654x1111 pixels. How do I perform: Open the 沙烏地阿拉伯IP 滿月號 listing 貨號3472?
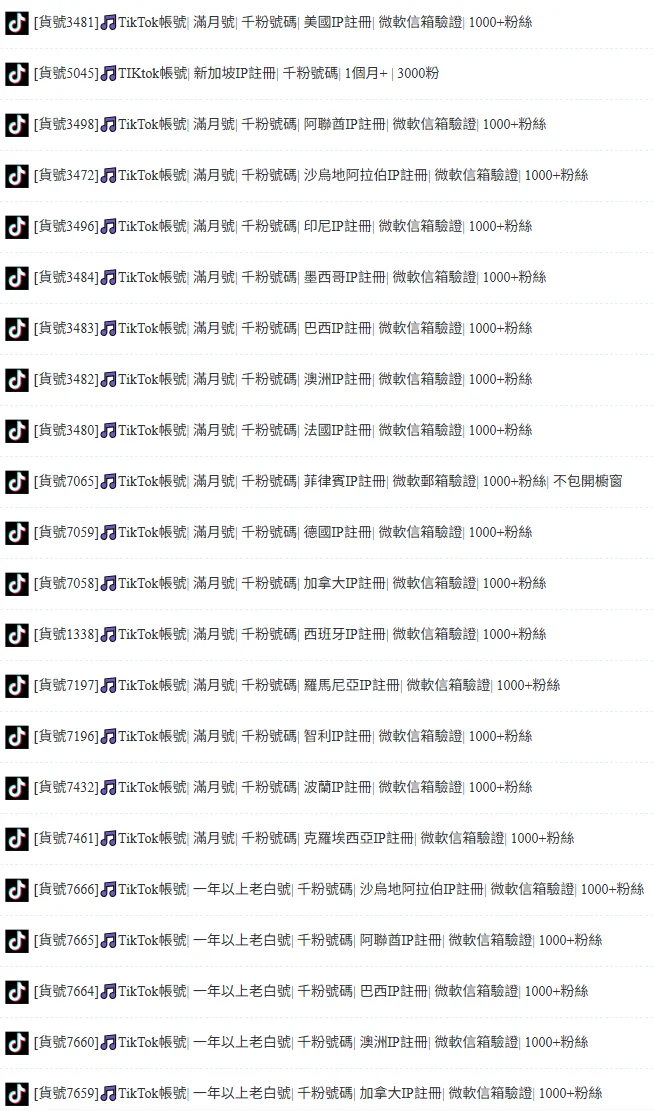(311, 175)
